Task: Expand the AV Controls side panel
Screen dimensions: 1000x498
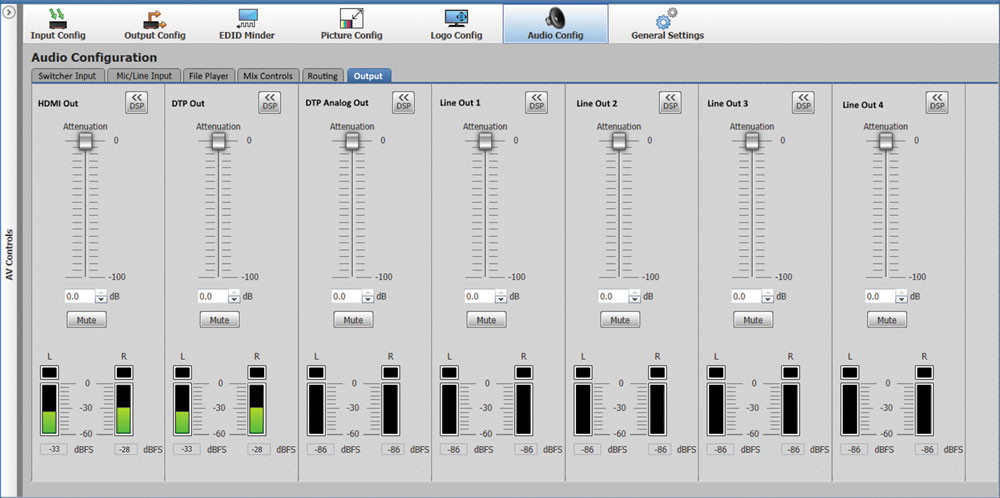Action: pos(9,12)
